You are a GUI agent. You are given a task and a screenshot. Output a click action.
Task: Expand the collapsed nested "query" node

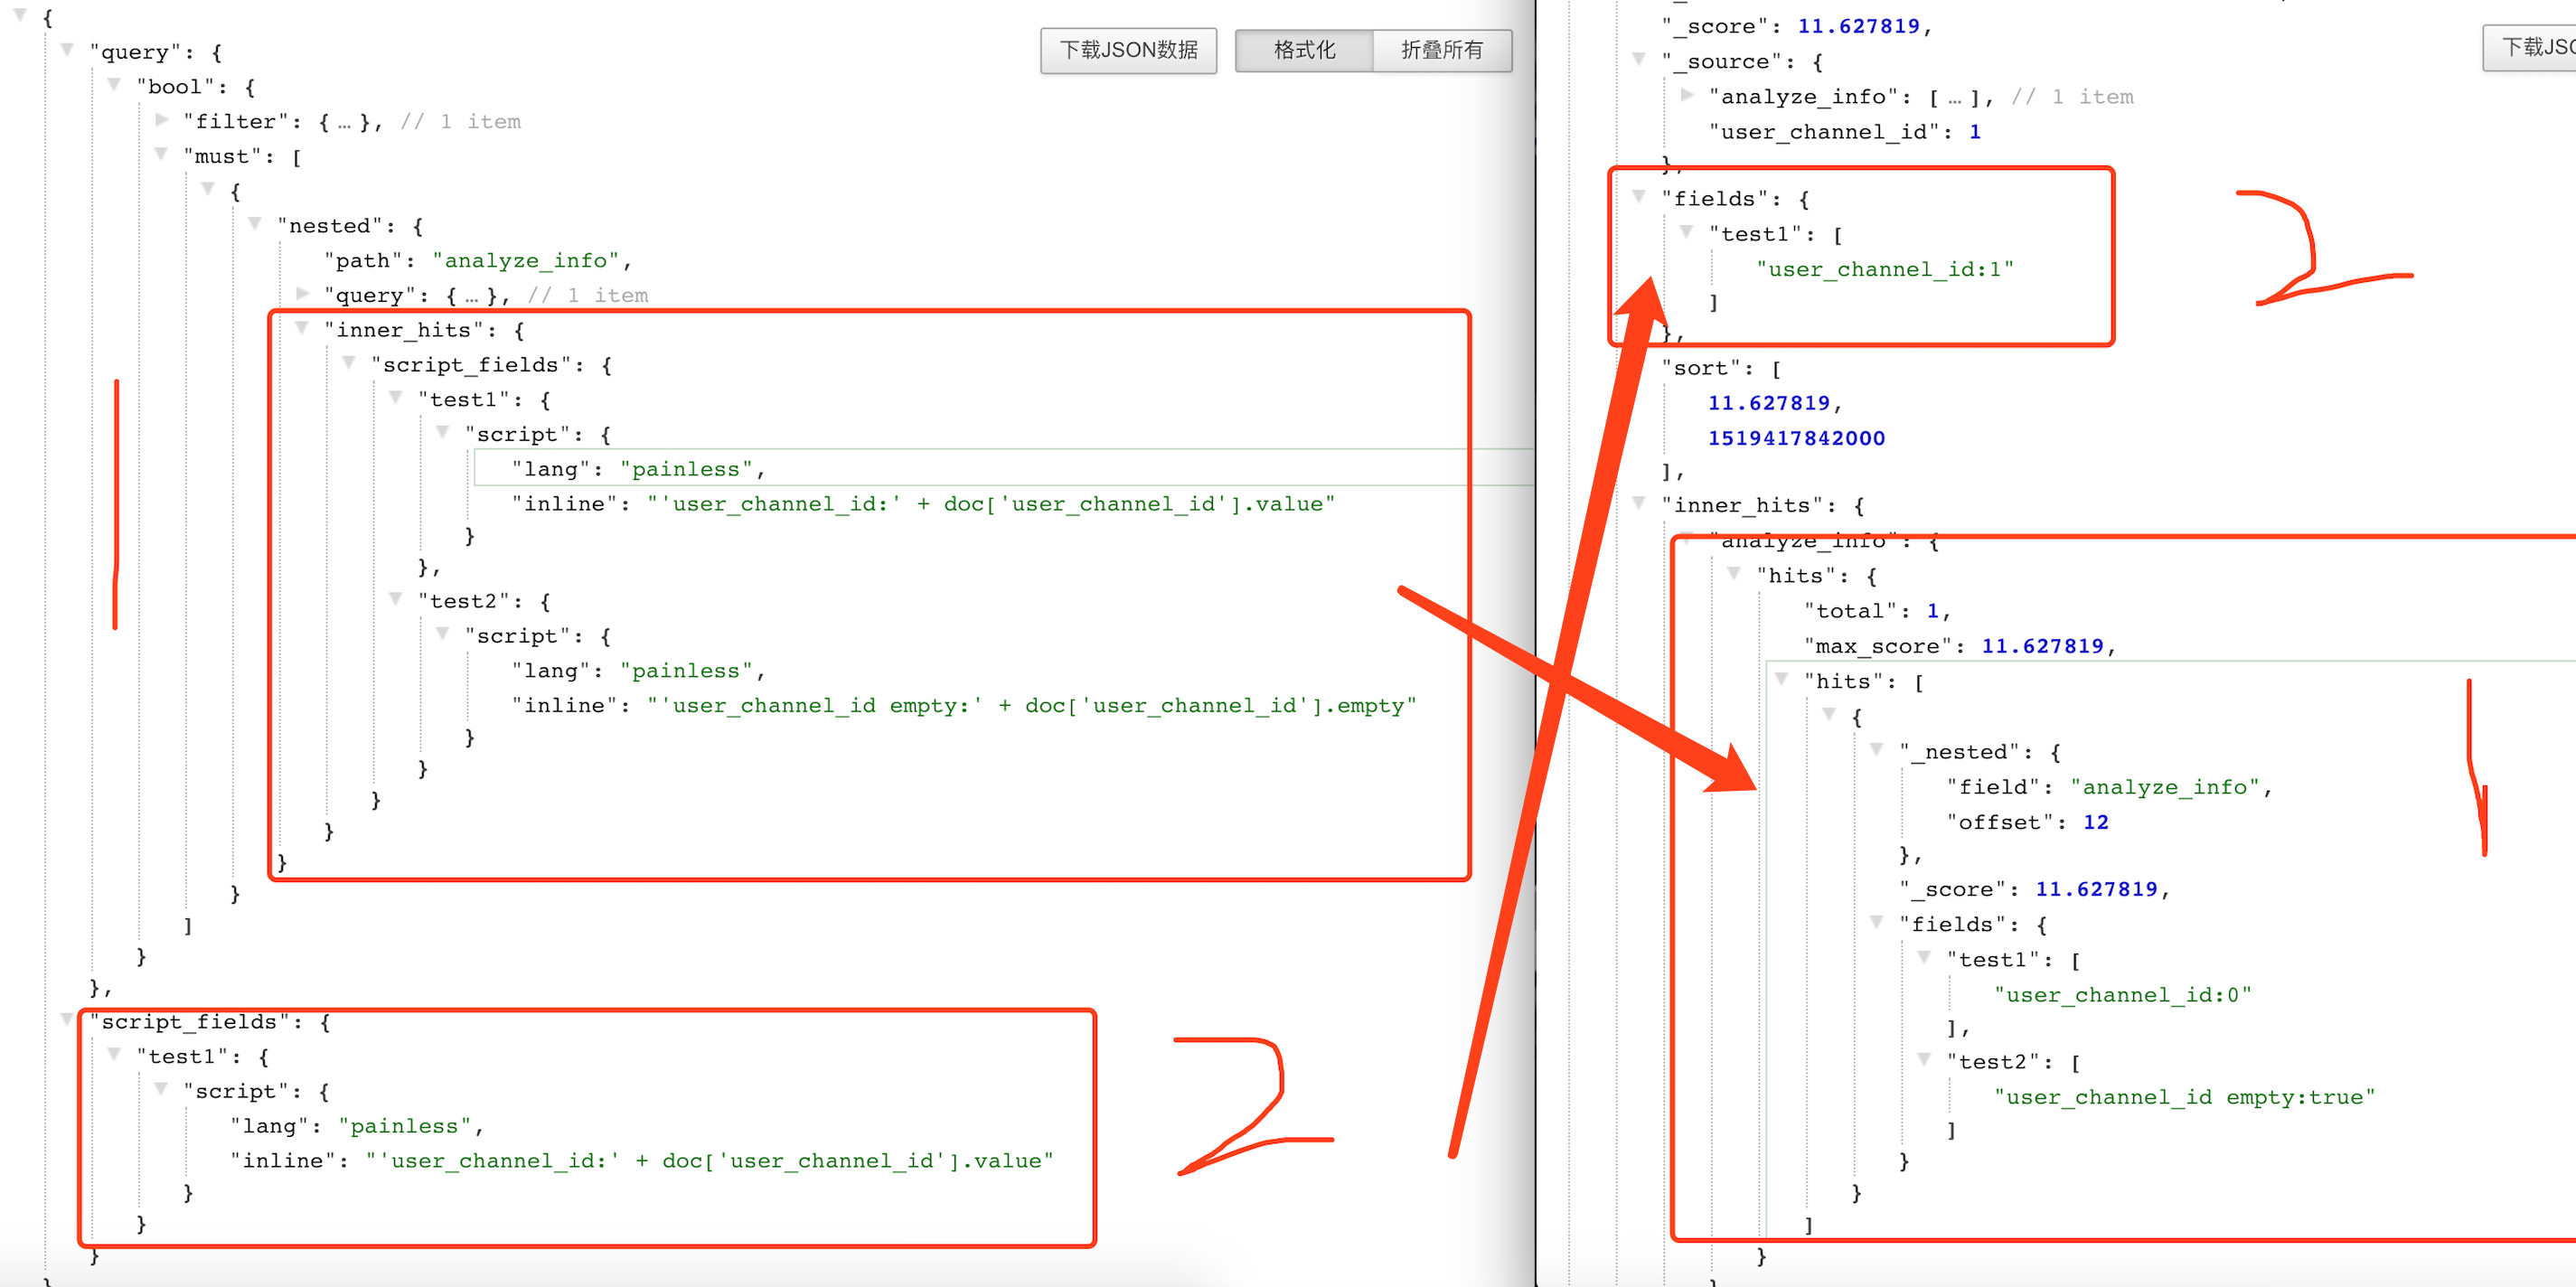303,293
